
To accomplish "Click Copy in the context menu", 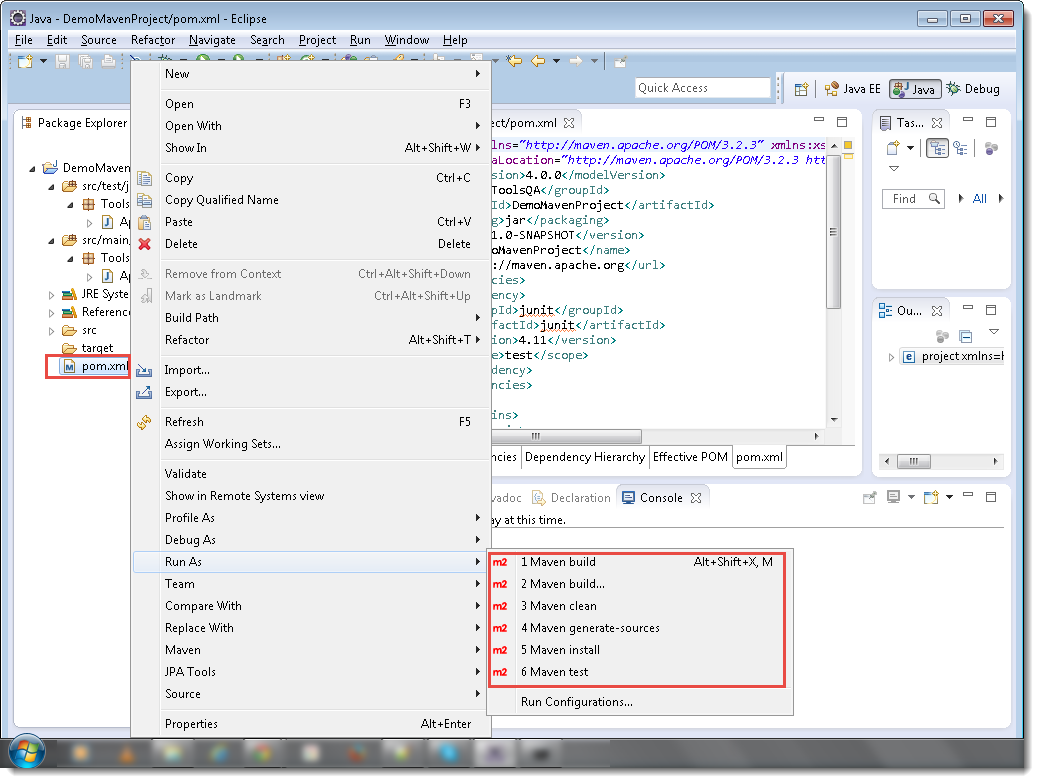I will coord(311,178).
